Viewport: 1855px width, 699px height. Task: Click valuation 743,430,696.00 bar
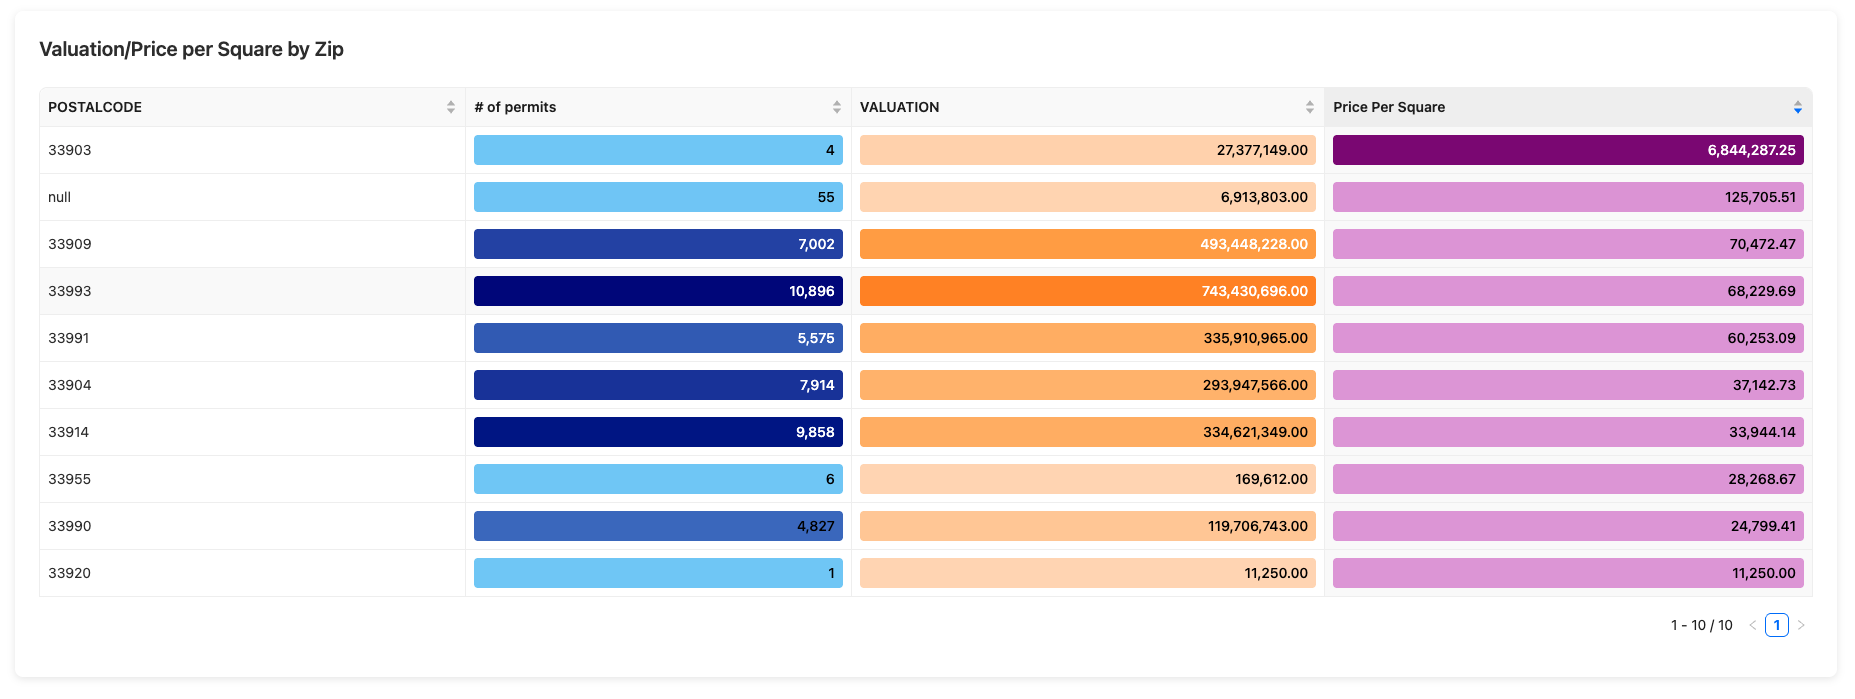[x=1088, y=291]
